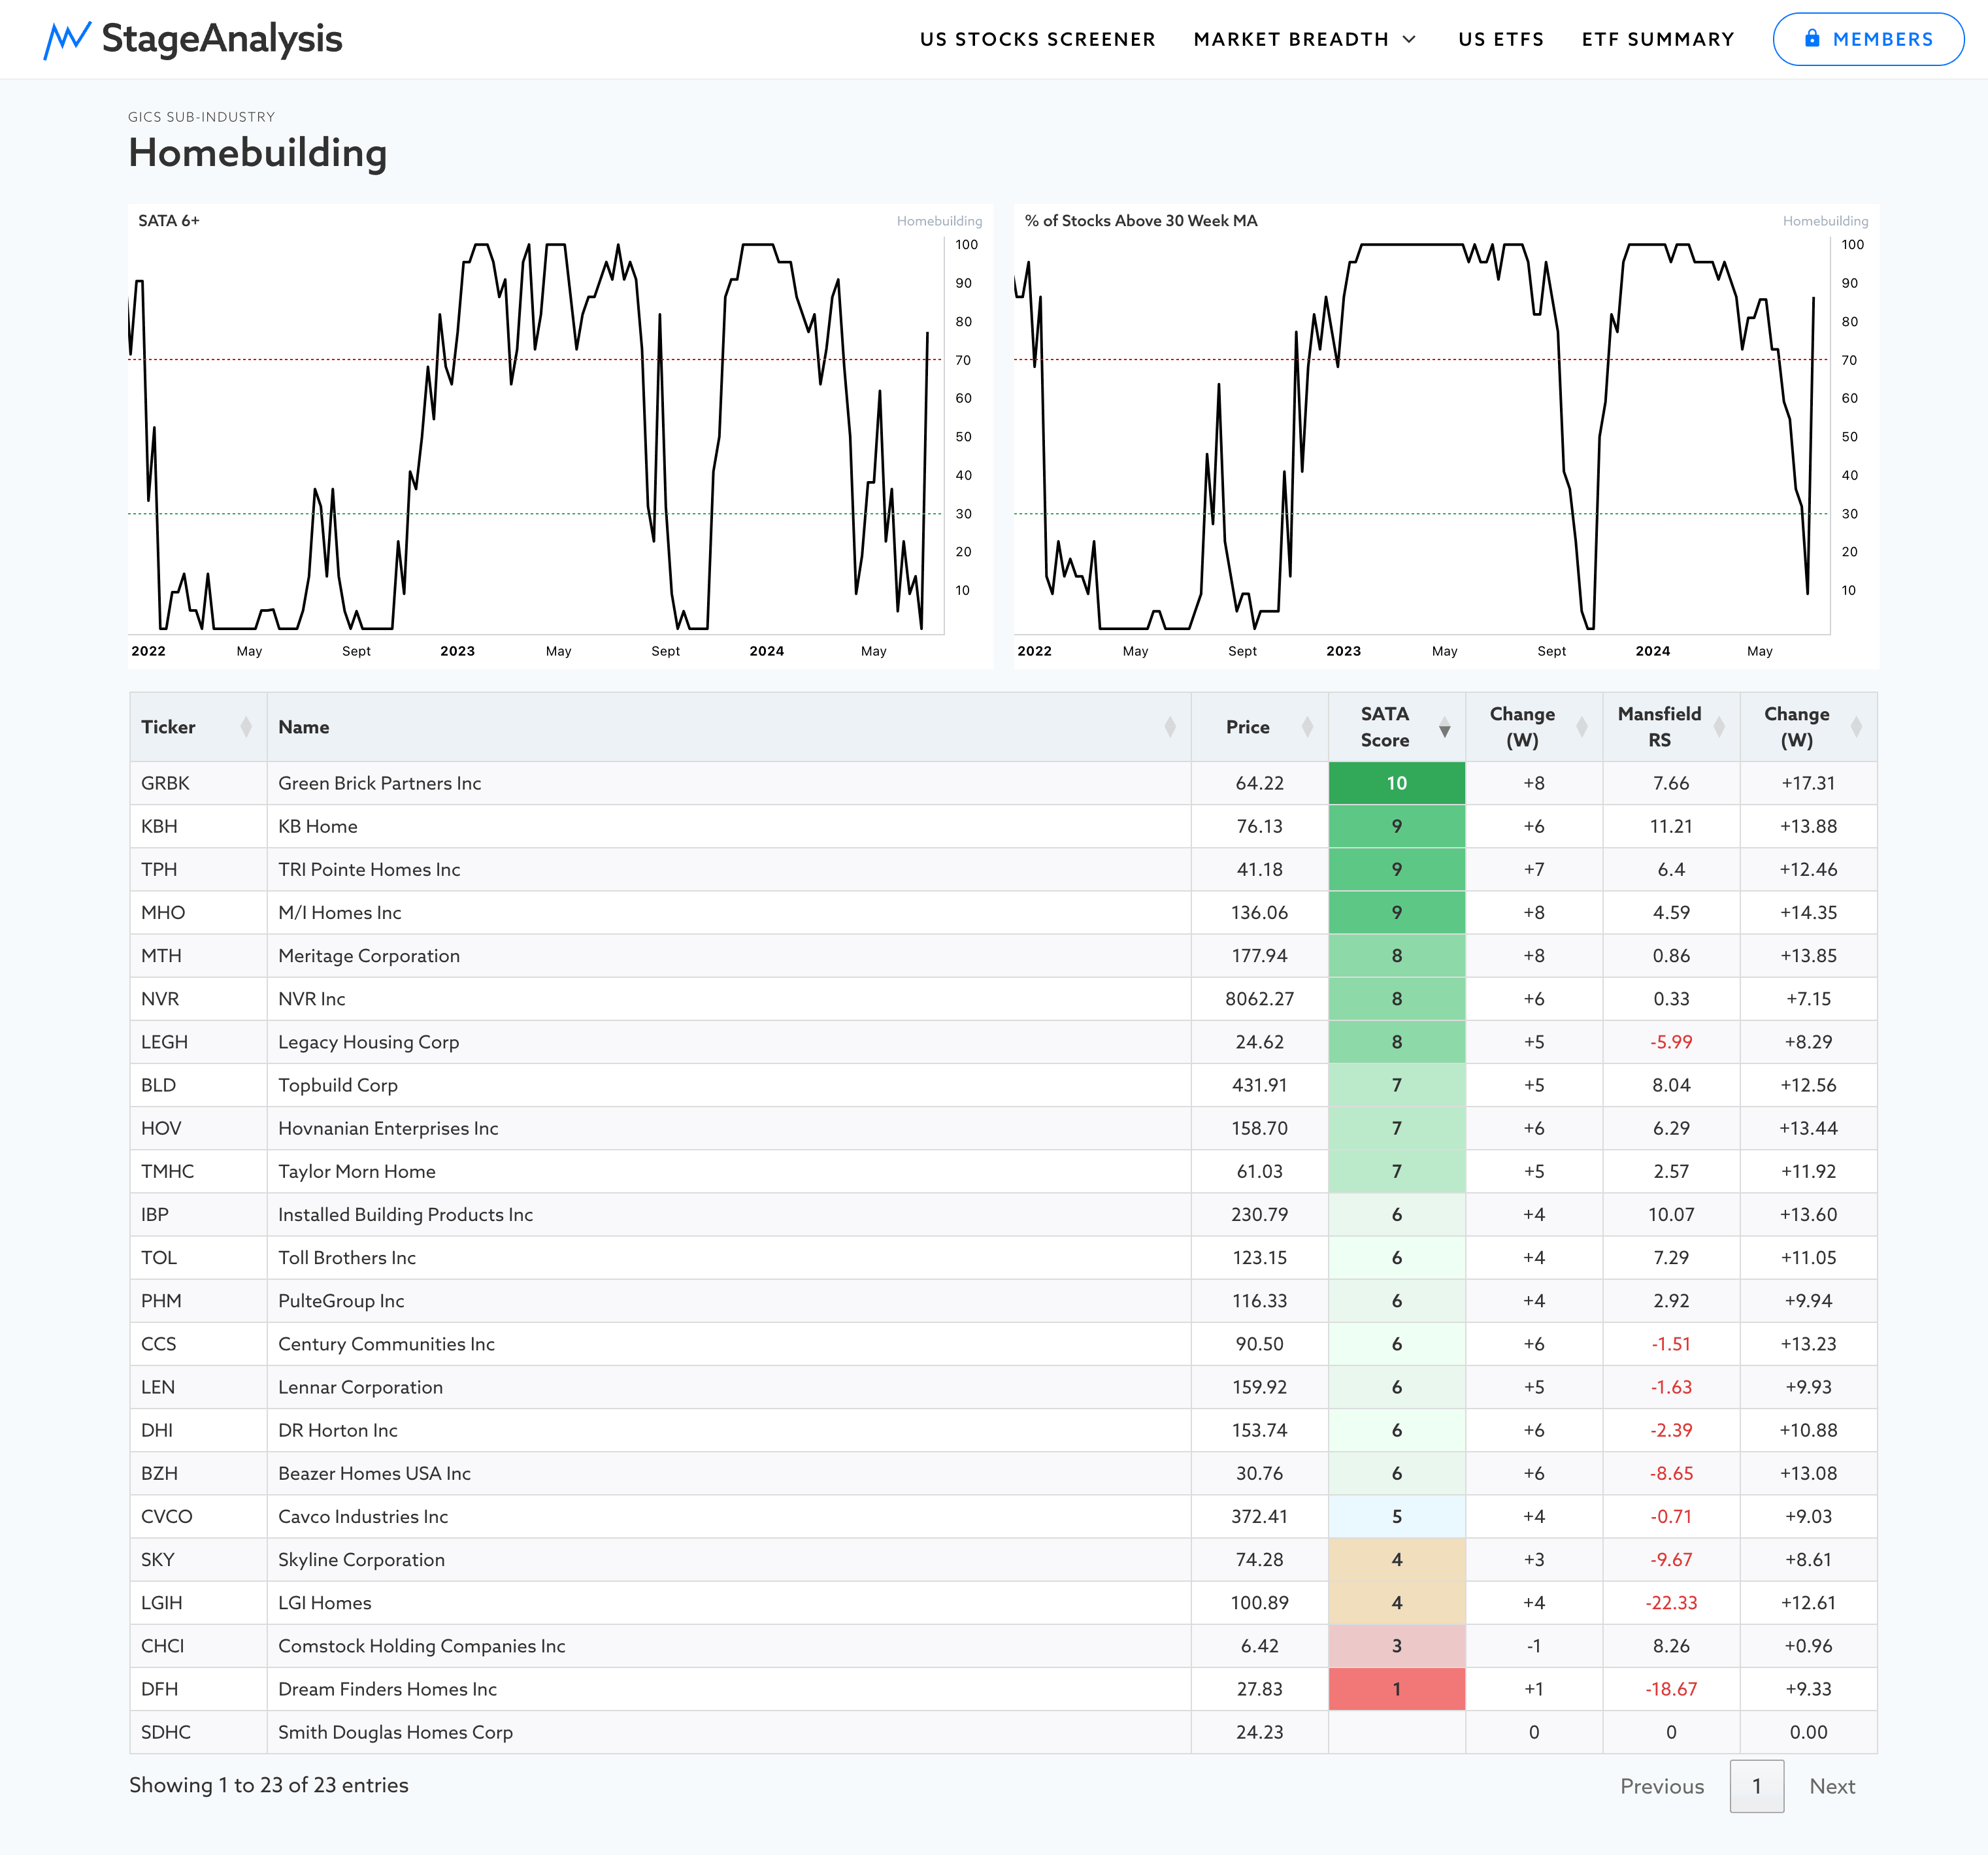Screen dimensions: 1988x1855
Task: Click the SDHC ticker
Action: pos(166,1732)
